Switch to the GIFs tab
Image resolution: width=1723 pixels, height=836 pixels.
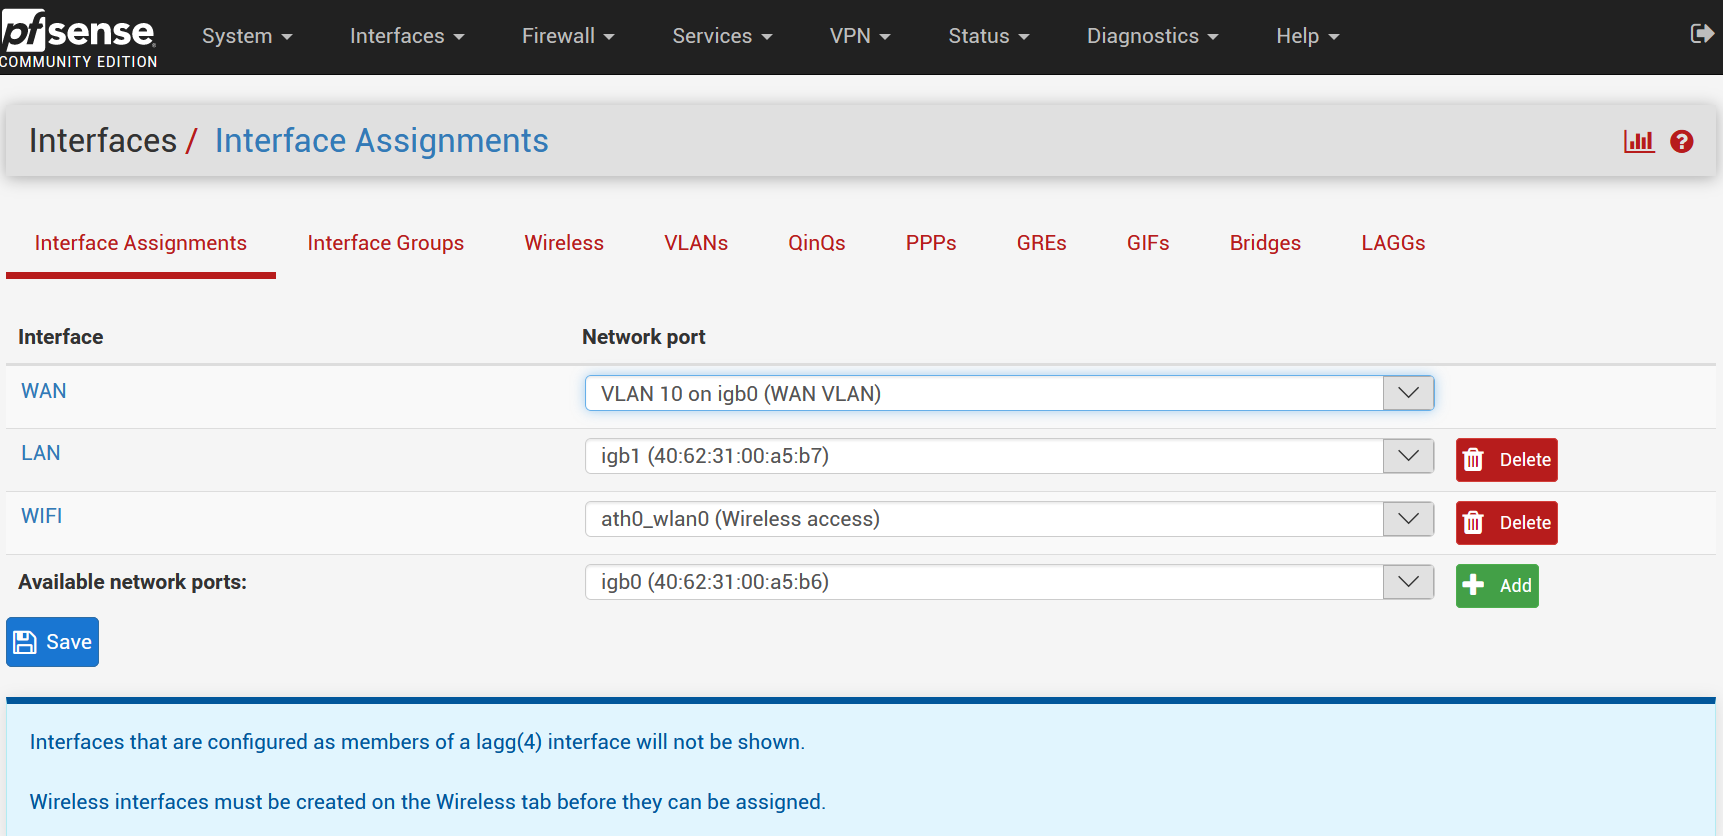[1148, 243]
